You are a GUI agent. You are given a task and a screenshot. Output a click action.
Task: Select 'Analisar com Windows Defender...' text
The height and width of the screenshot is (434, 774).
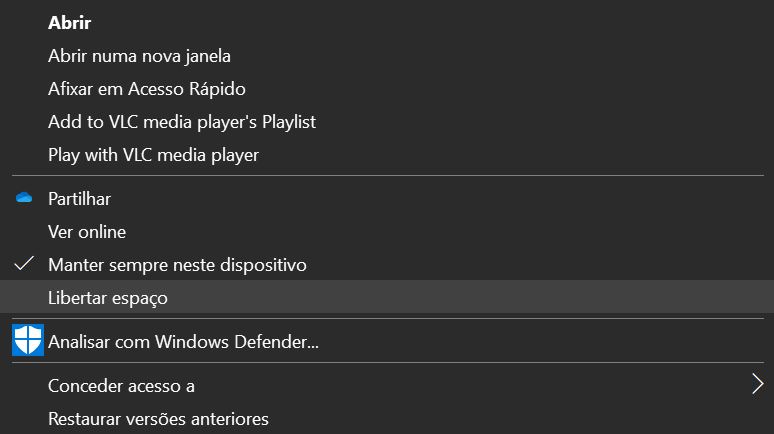click(183, 342)
